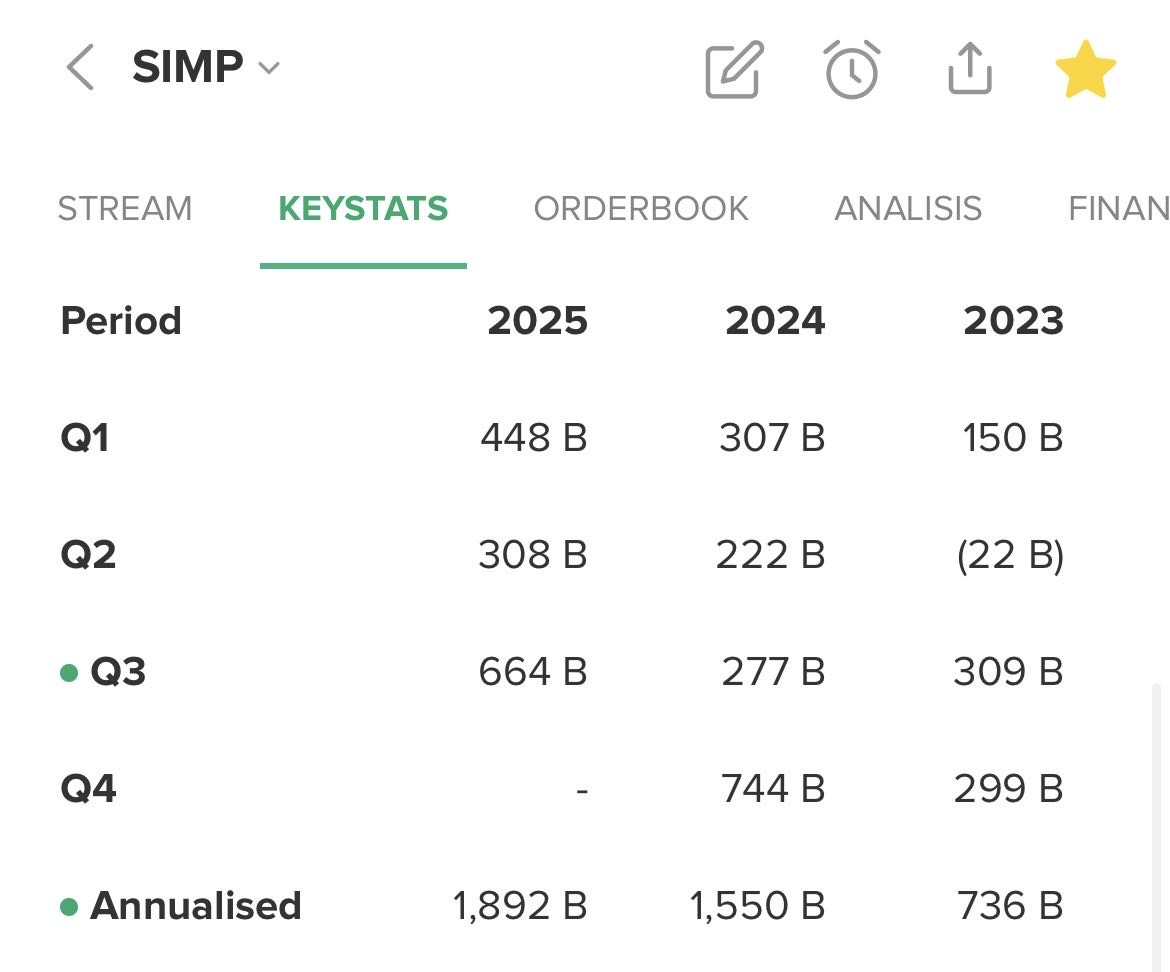
Task: Tap the share icon
Action: pos(969,70)
